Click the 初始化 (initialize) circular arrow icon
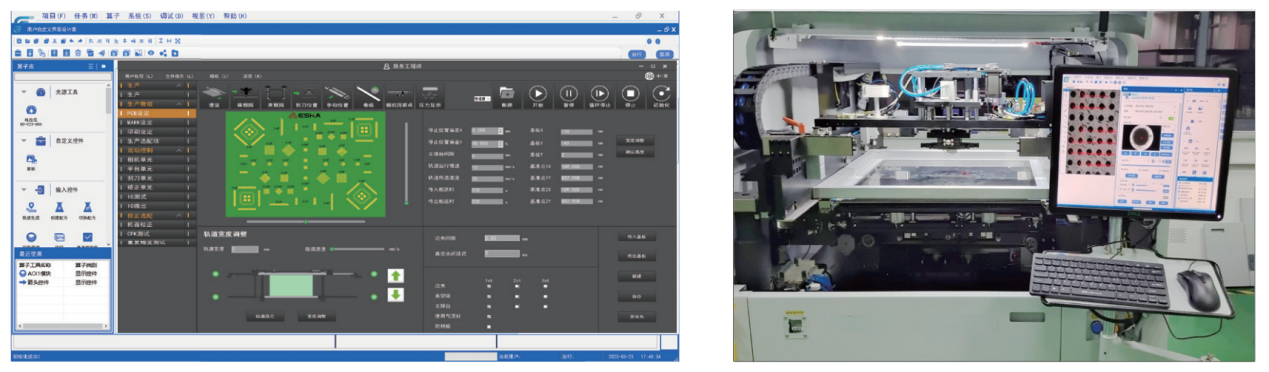This screenshot has height=372, width=1269. tap(661, 92)
